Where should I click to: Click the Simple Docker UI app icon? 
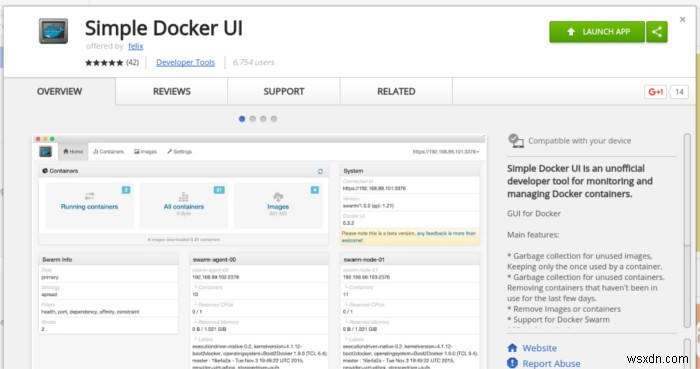pos(54,31)
